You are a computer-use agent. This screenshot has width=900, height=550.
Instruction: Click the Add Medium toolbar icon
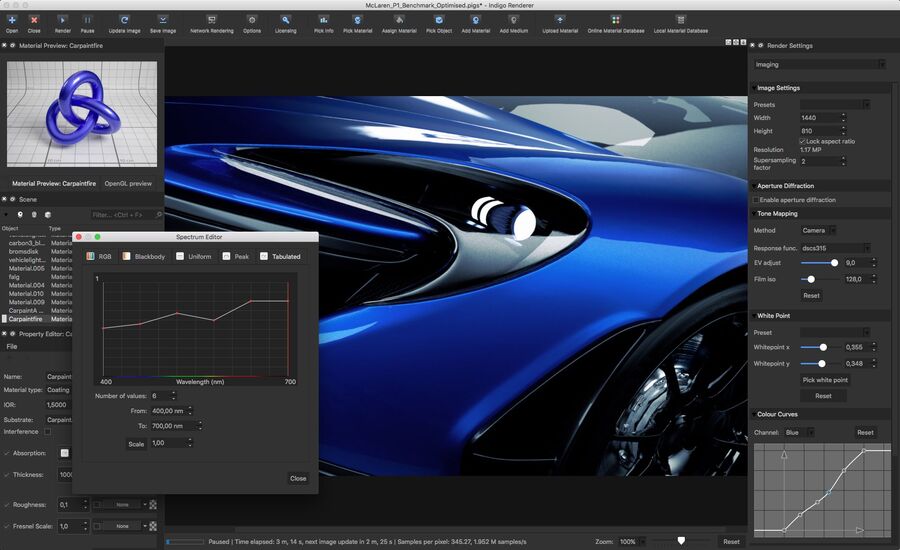[x=514, y=20]
